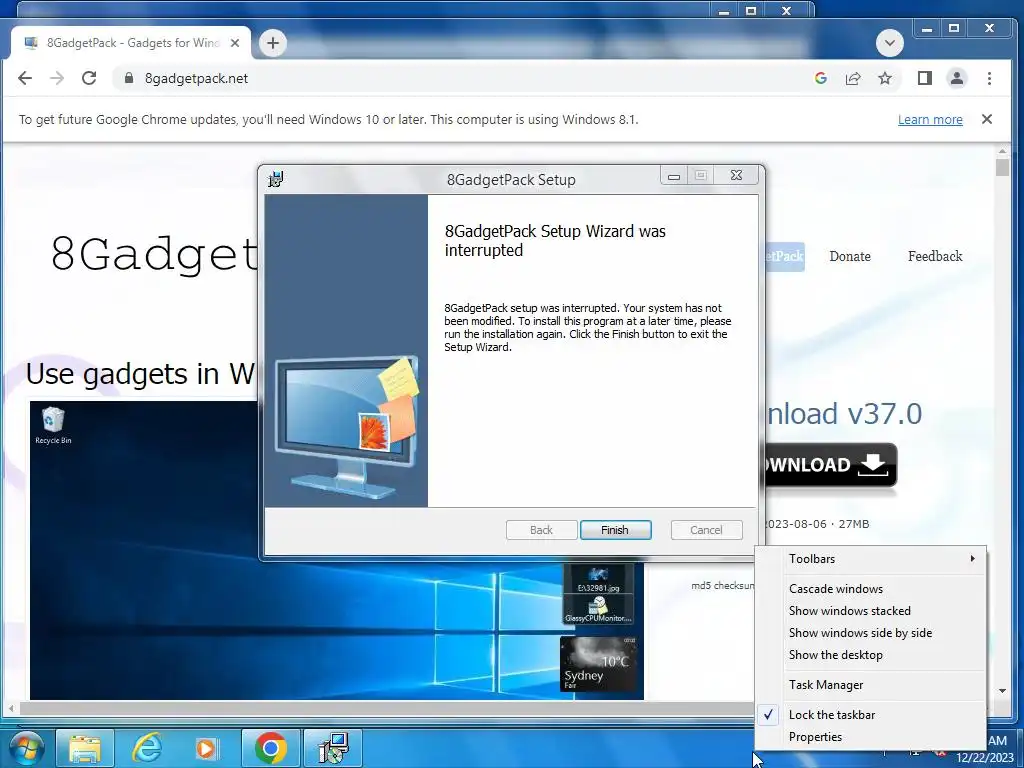Close the 8GadgetPack Setup dialog
Viewport: 1024px width, 768px height.
point(736,175)
